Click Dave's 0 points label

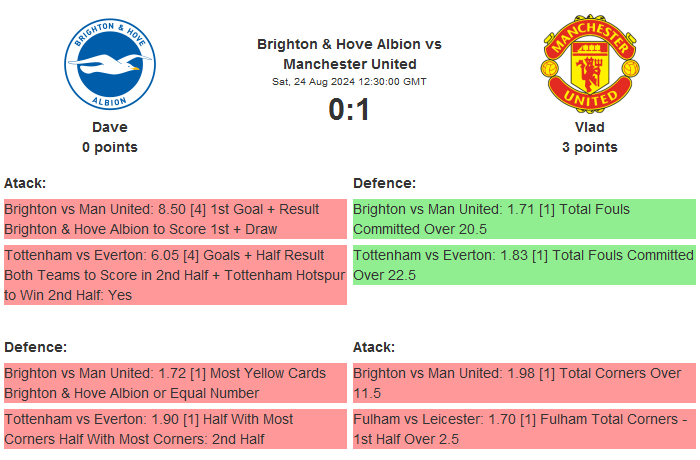coord(110,147)
